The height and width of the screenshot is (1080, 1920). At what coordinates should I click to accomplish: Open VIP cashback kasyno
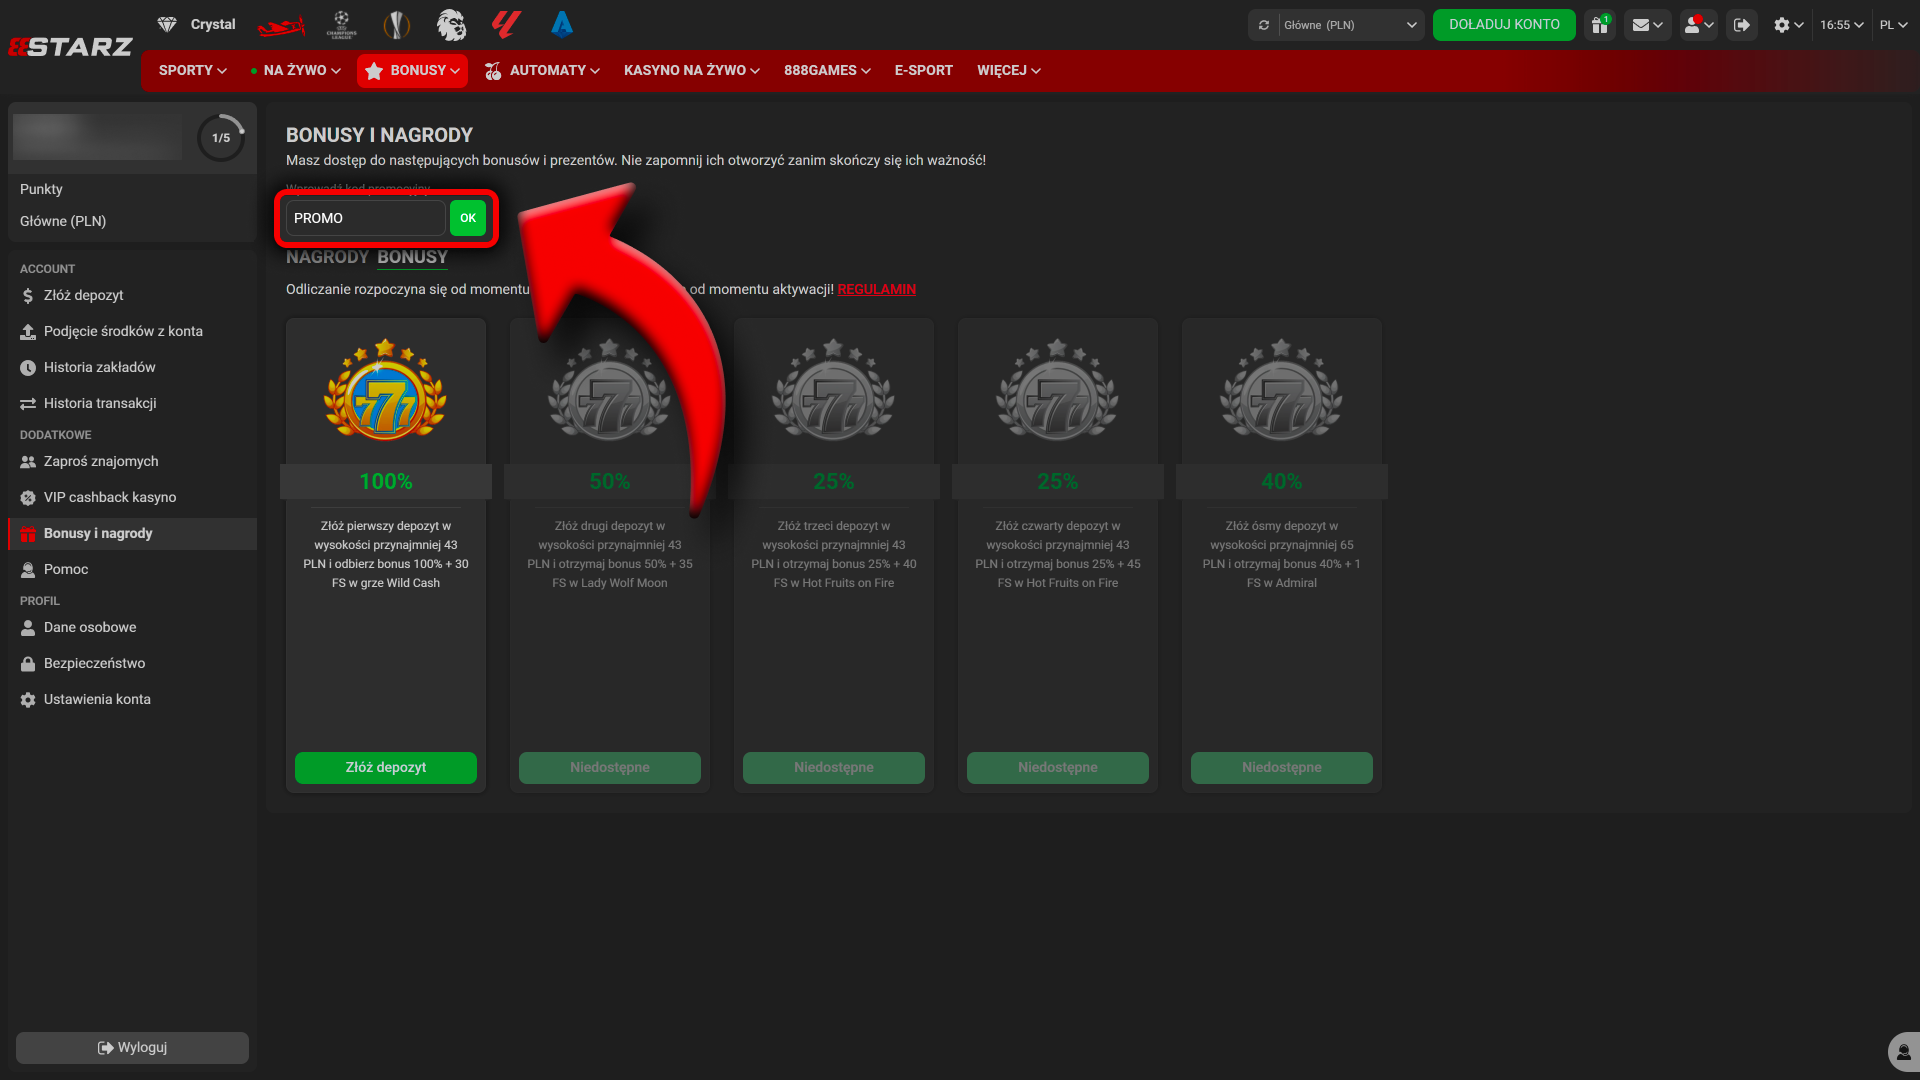pyautogui.click(x=132, y=497)
